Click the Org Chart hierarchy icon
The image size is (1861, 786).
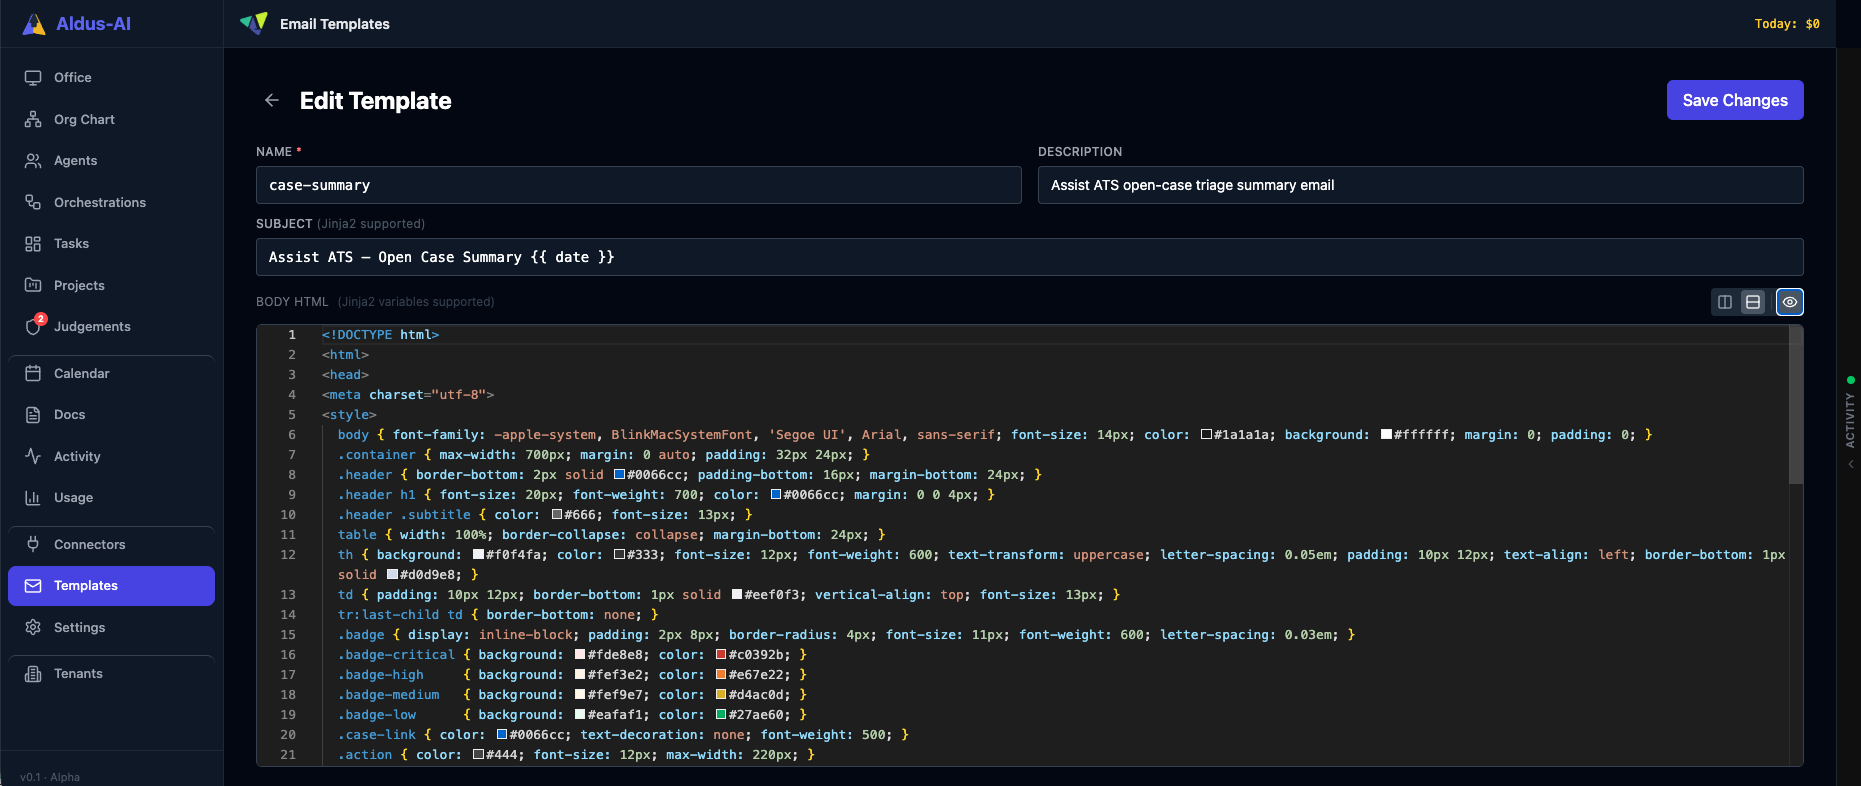tap(33, 119)
